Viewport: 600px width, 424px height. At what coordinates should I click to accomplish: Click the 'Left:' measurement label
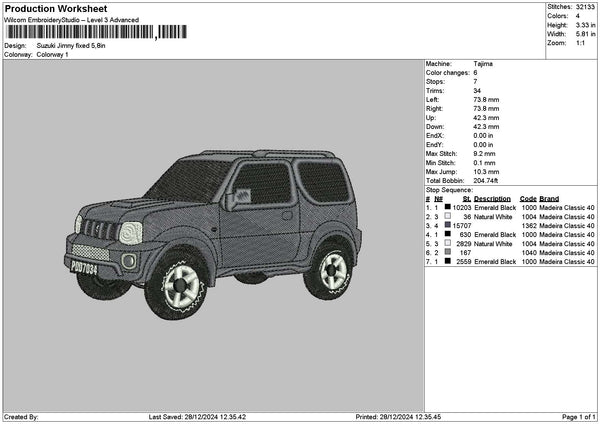pos(432,100)
